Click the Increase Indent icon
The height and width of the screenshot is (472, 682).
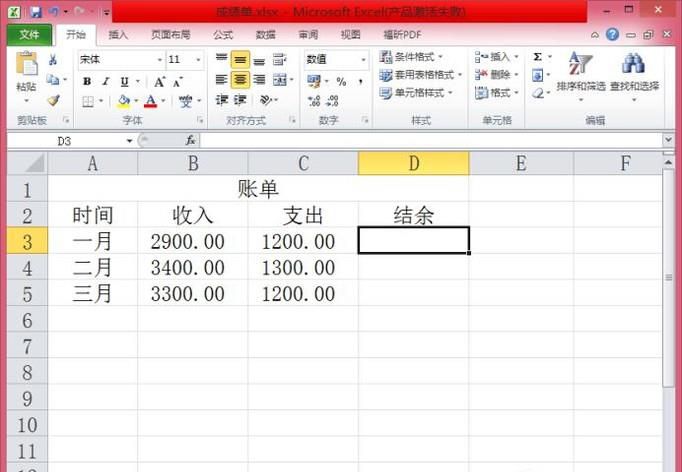click(240, 100)
